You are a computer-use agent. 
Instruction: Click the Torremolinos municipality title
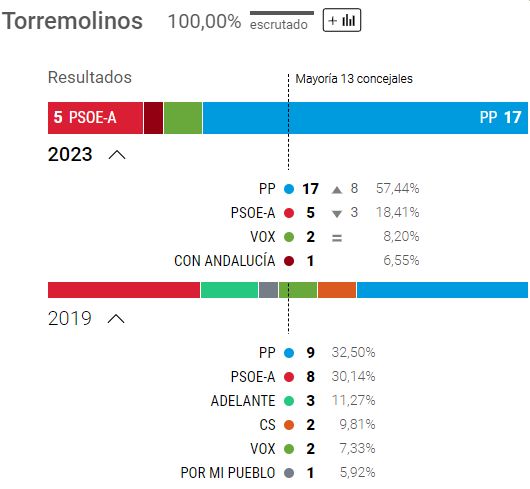(72, 21)
